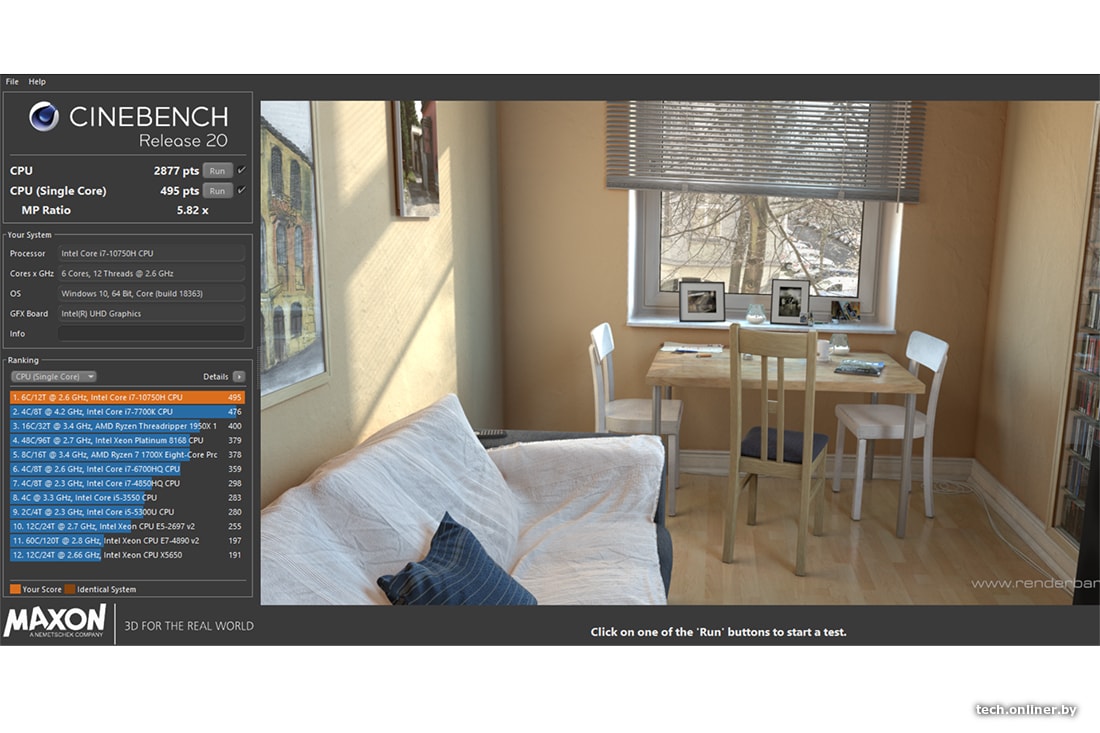1100x733 pixels.
Task: Select ranking row 6 Intel Core i7-6700HQ
Action: pyautogui.click(x=127, y=469)
